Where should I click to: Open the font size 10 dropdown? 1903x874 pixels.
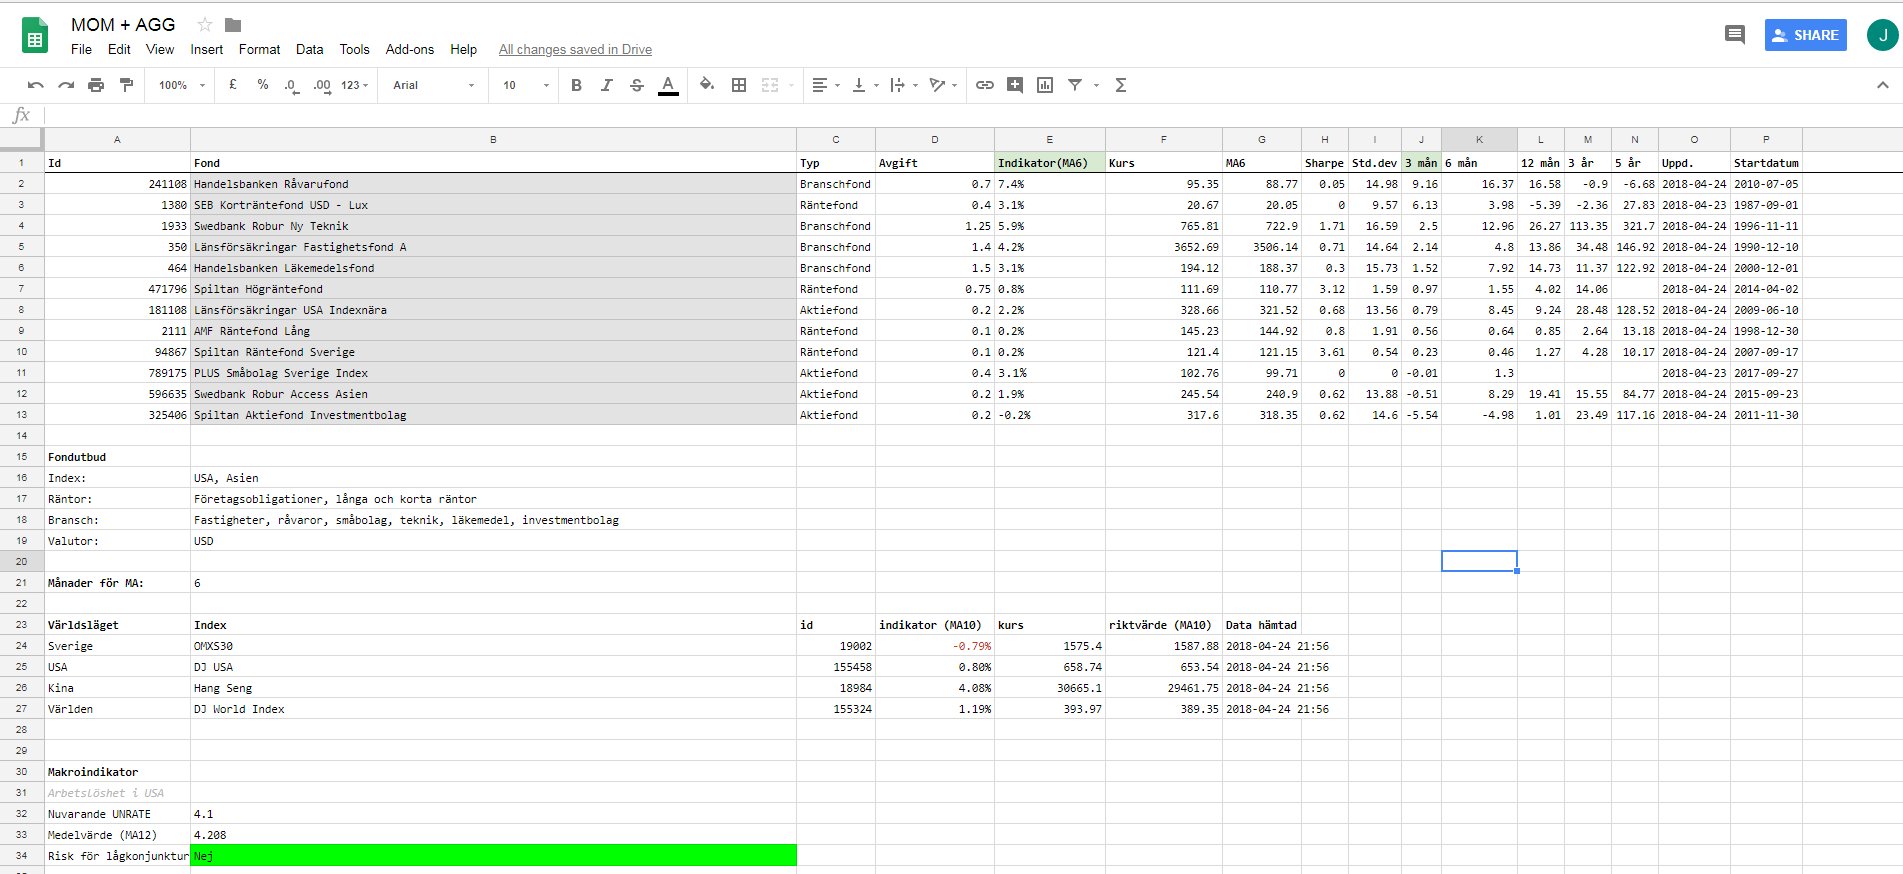tap(526, 85)
